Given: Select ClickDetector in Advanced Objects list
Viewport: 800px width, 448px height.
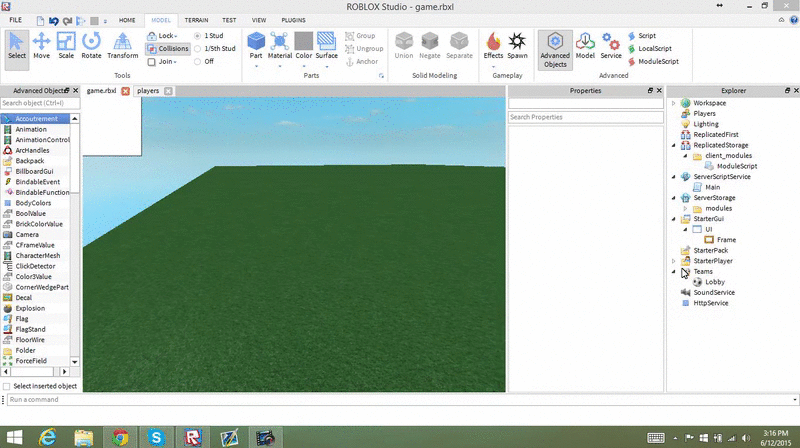Looking at the screenshot, I should point(35,266).
